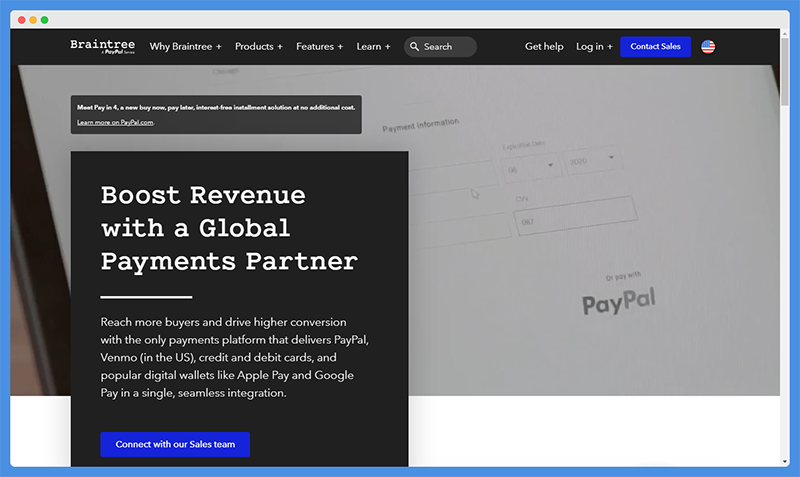Click the Braintree logo
This screenshot has height=477, width=800.
point(103,46)
